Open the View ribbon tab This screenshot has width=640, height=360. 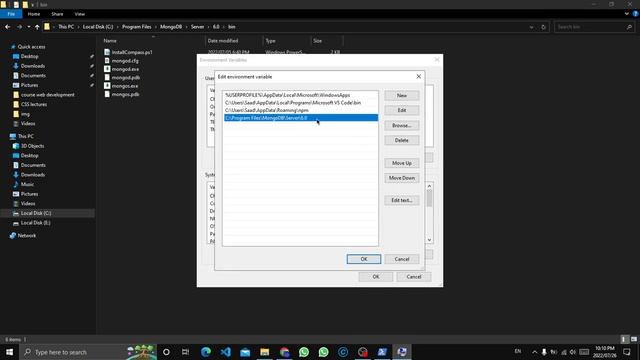click(x=80, y=14)
